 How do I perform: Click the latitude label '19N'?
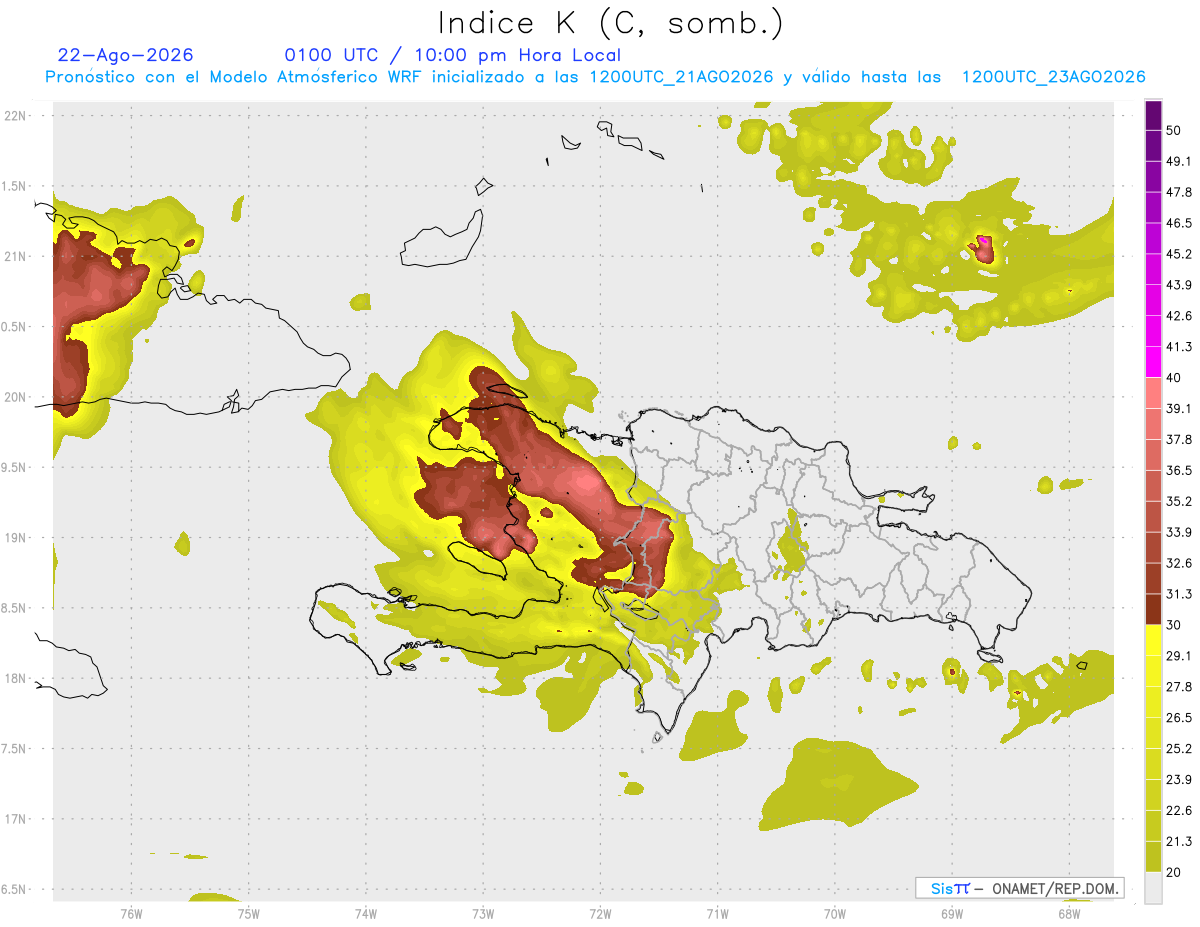[x=14, y=538]
